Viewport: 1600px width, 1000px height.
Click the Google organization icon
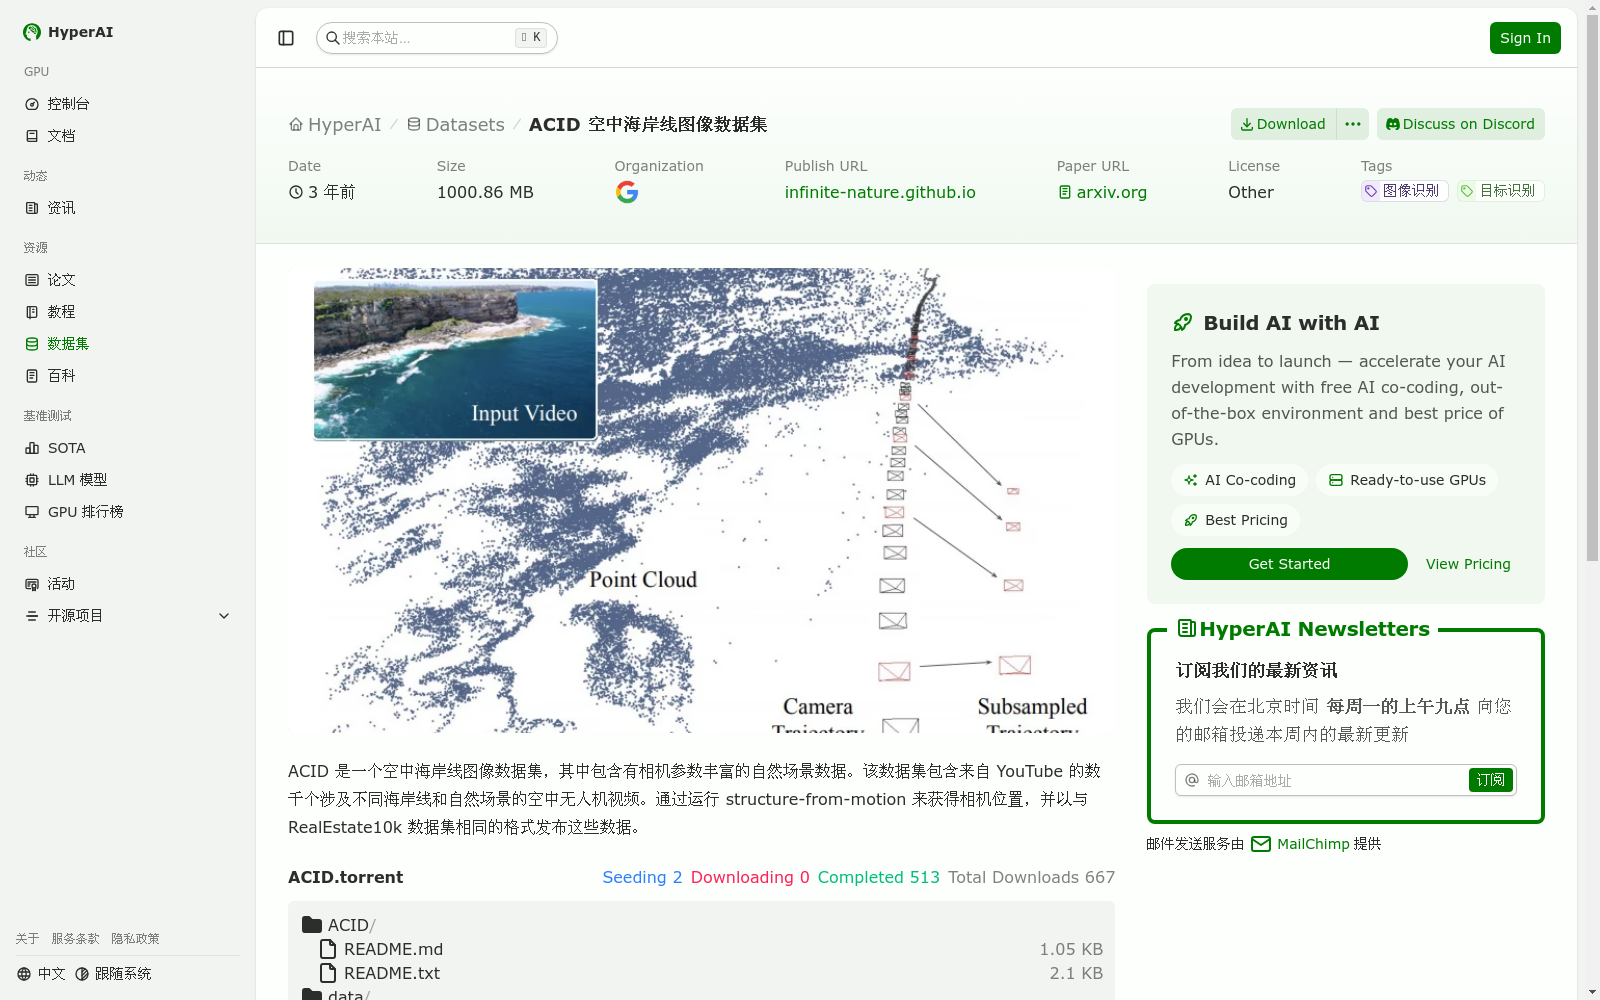pos(627,192)
